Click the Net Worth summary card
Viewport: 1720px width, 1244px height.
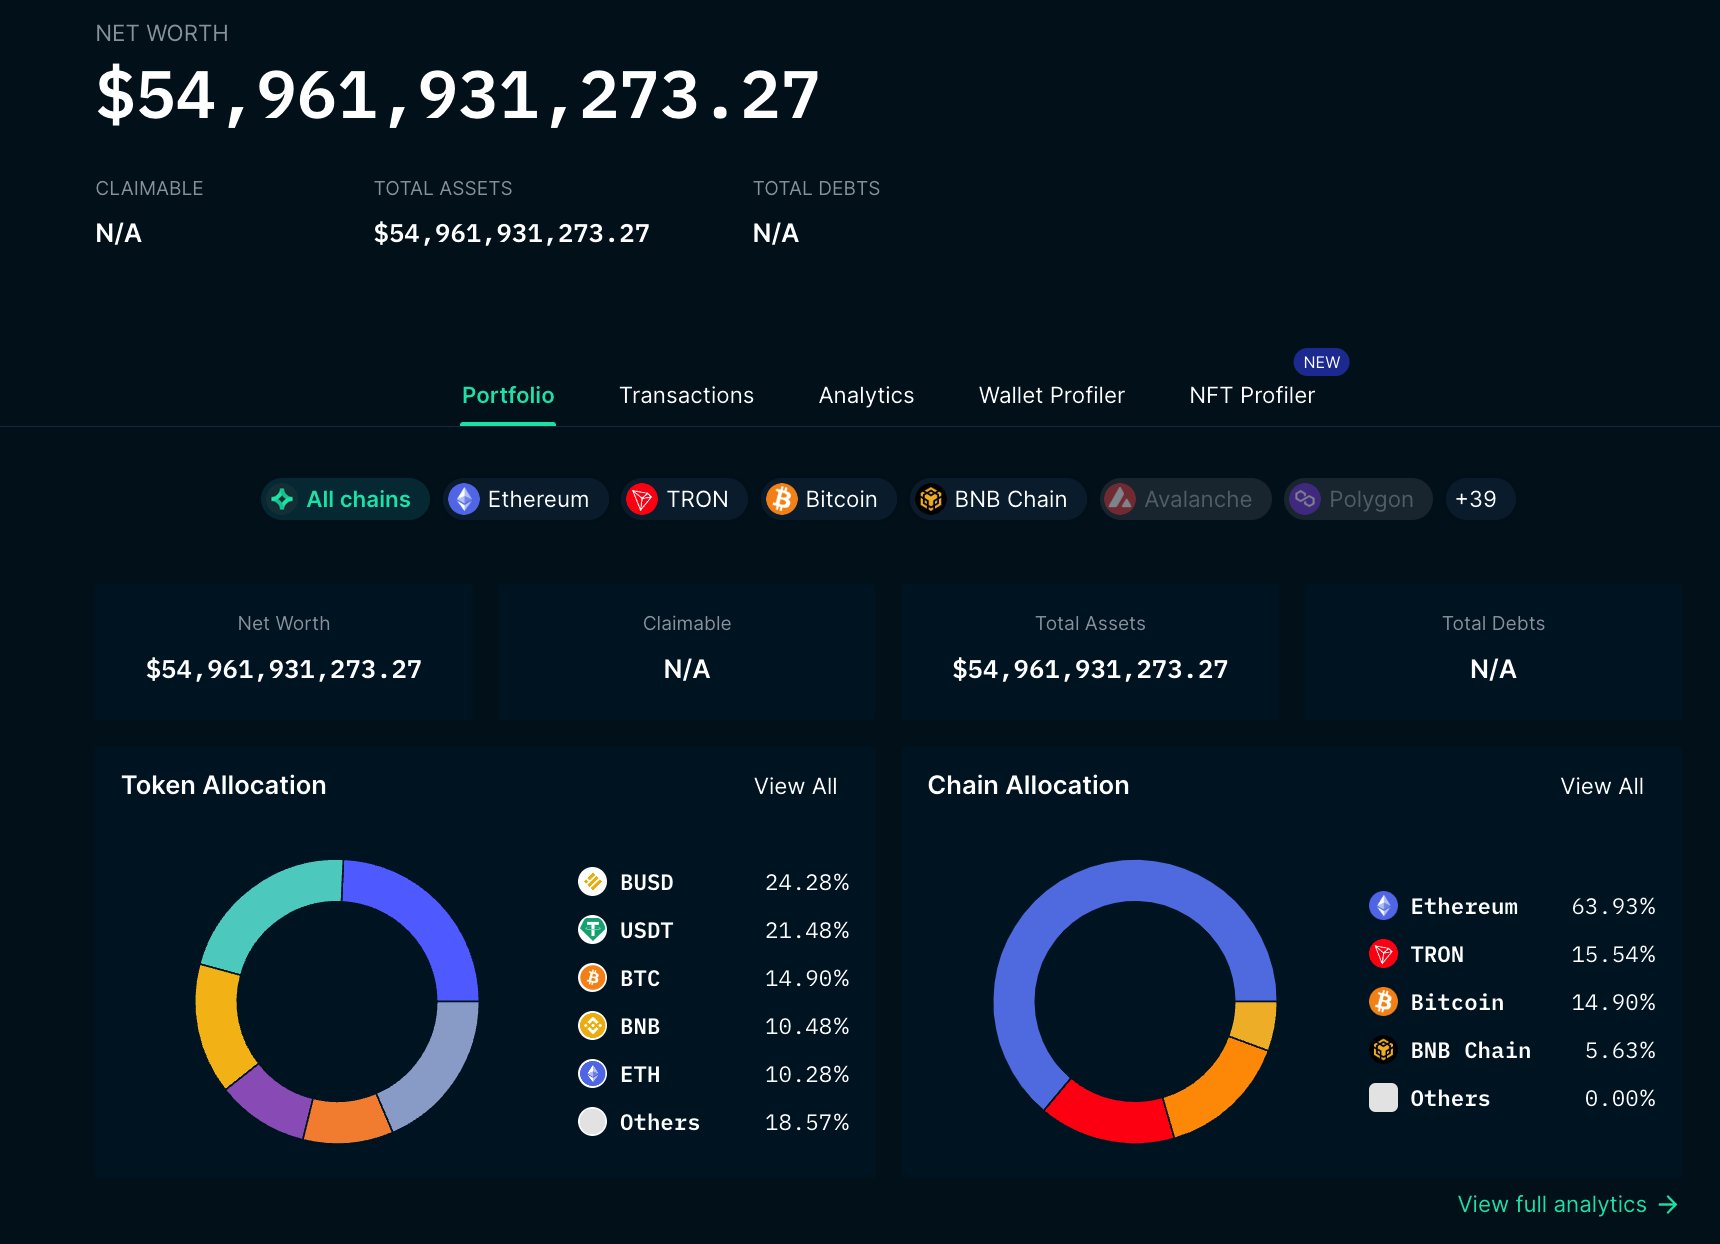pyautogui.click(x=284, y=652)
